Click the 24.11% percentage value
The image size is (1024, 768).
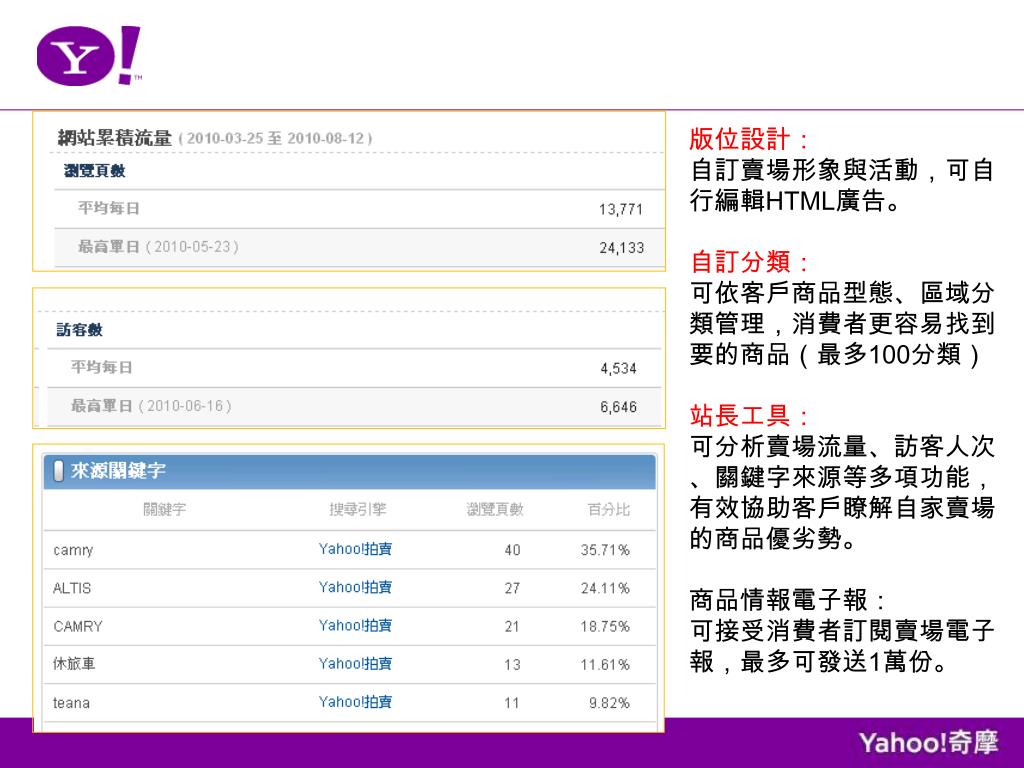(x=605, y=588)
